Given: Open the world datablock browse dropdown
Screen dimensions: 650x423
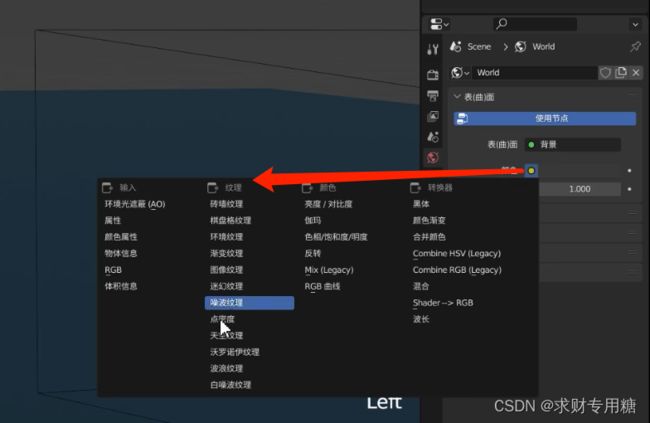Looking at the screenshot, I should pyautogui.click(x=460, y=72).
